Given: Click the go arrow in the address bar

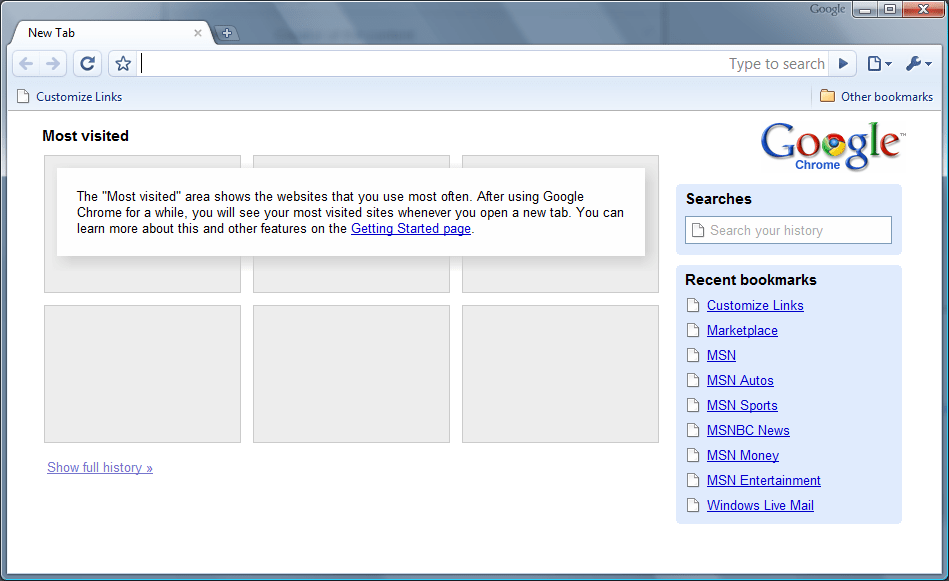Looking at the screenshot, I should pyautogui.click(x=842, y=63).
